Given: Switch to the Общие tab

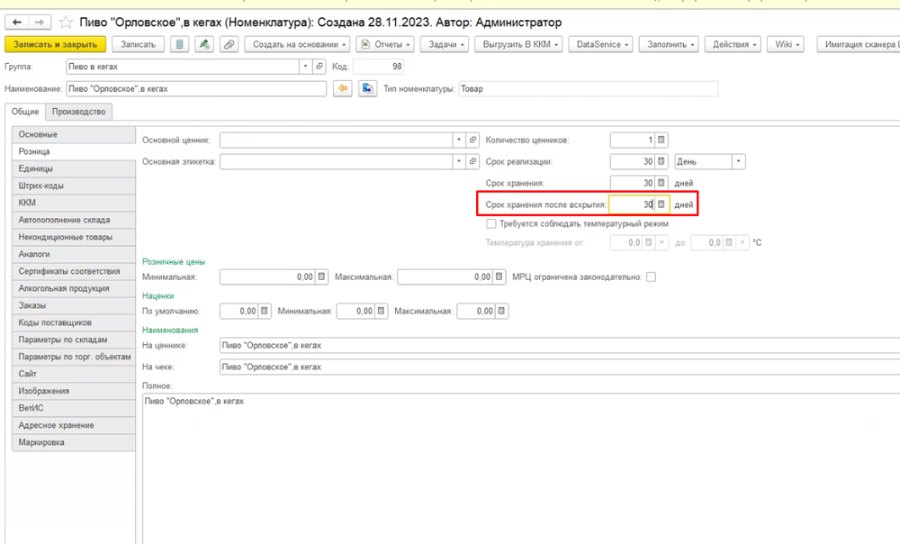Looking at the screenshot, I should (x=25, y=111).
